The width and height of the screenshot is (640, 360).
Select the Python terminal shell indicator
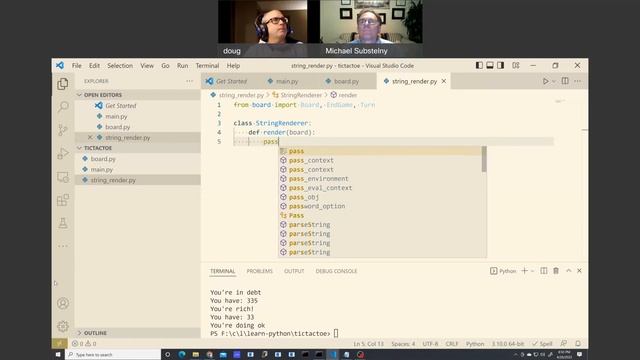(x=503, y=271)
